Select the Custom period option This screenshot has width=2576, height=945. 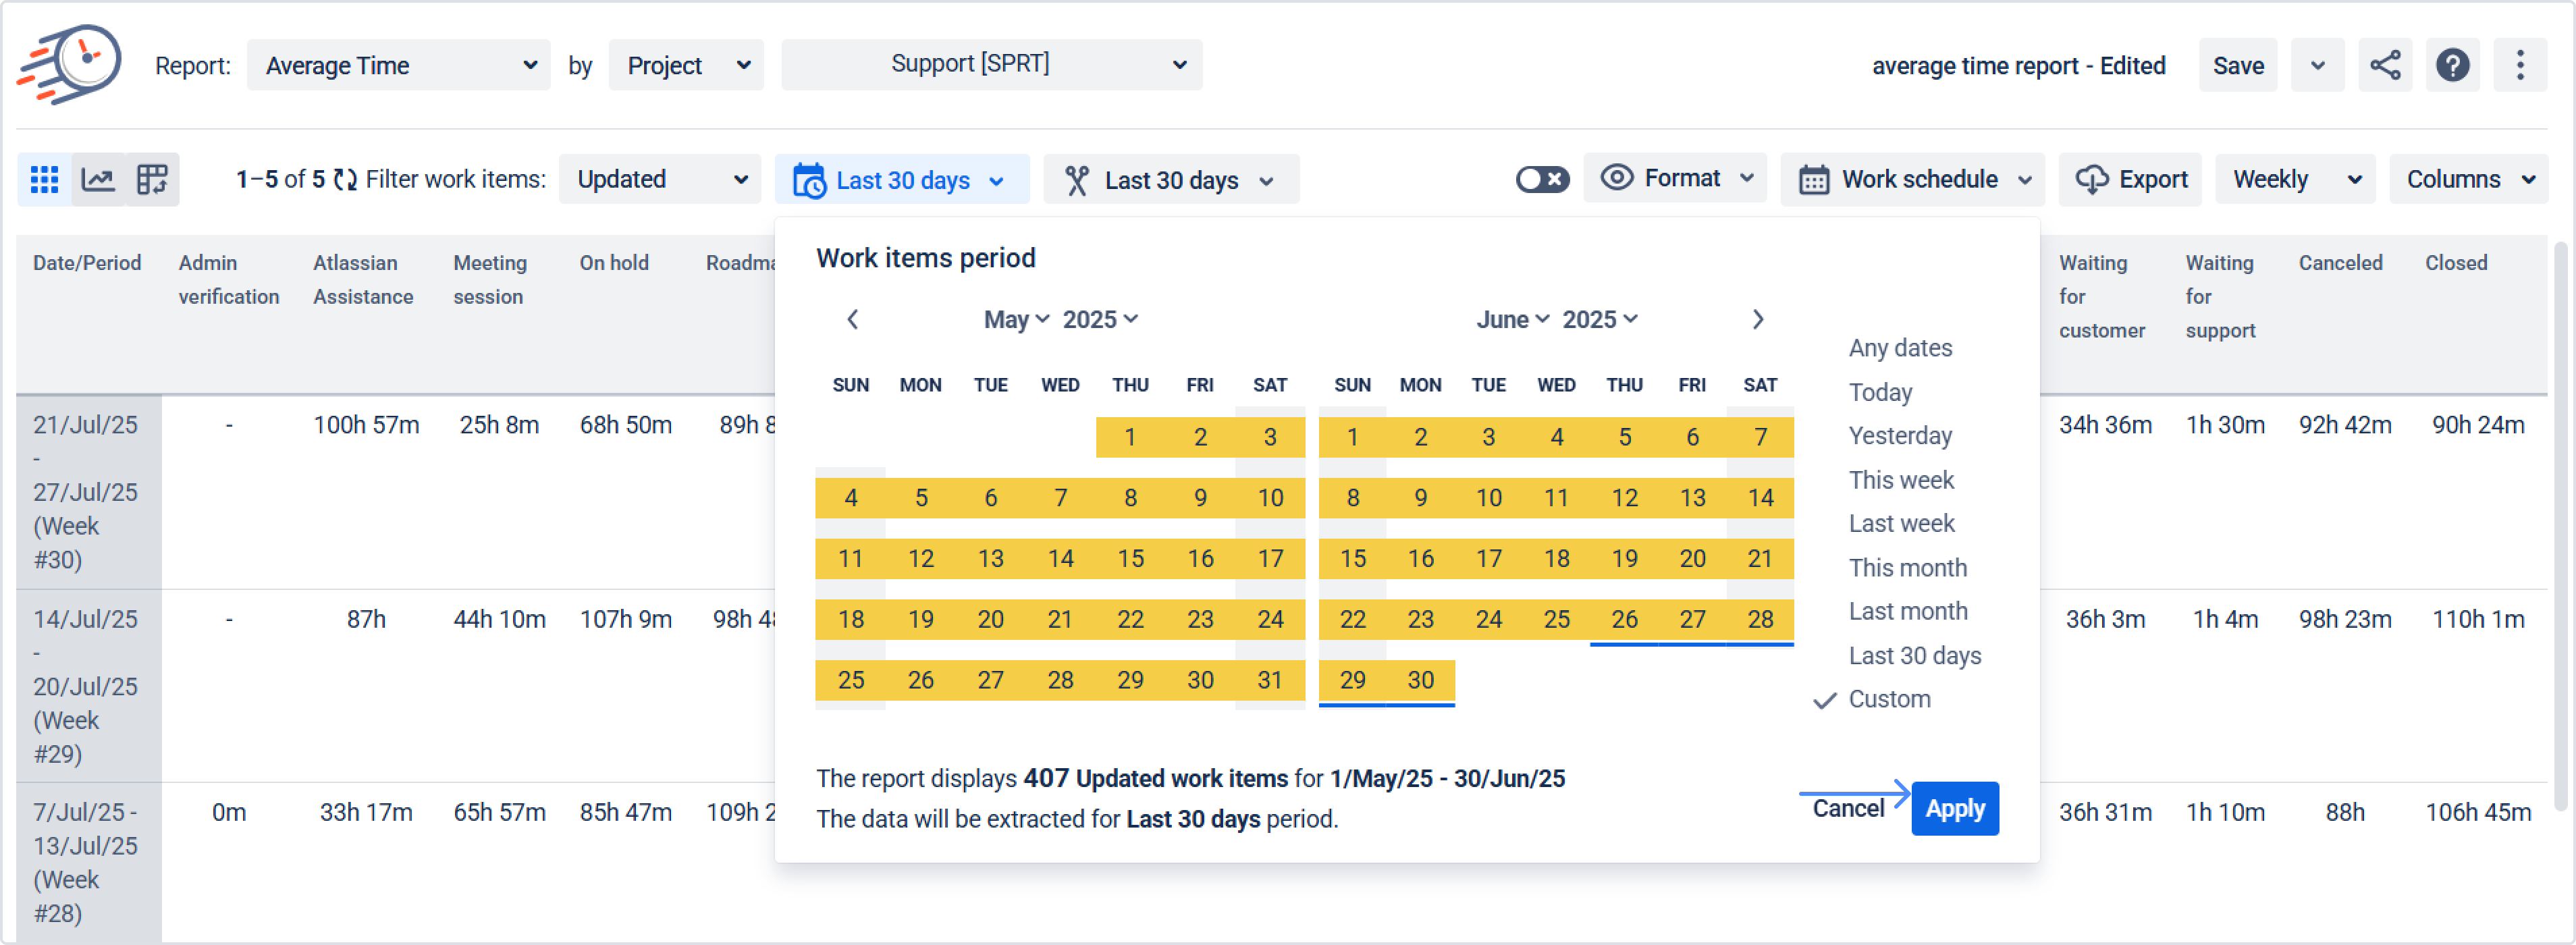point(1888,700)
